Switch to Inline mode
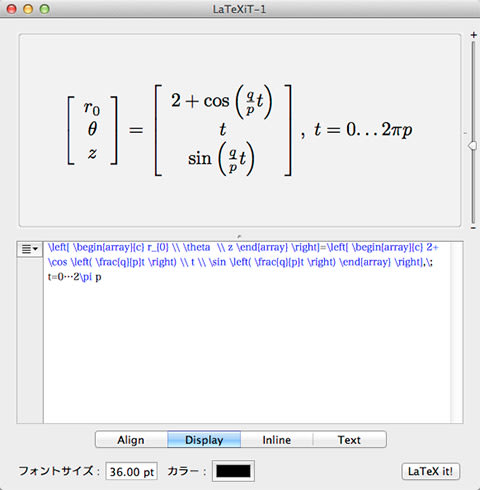 [277, 440]
